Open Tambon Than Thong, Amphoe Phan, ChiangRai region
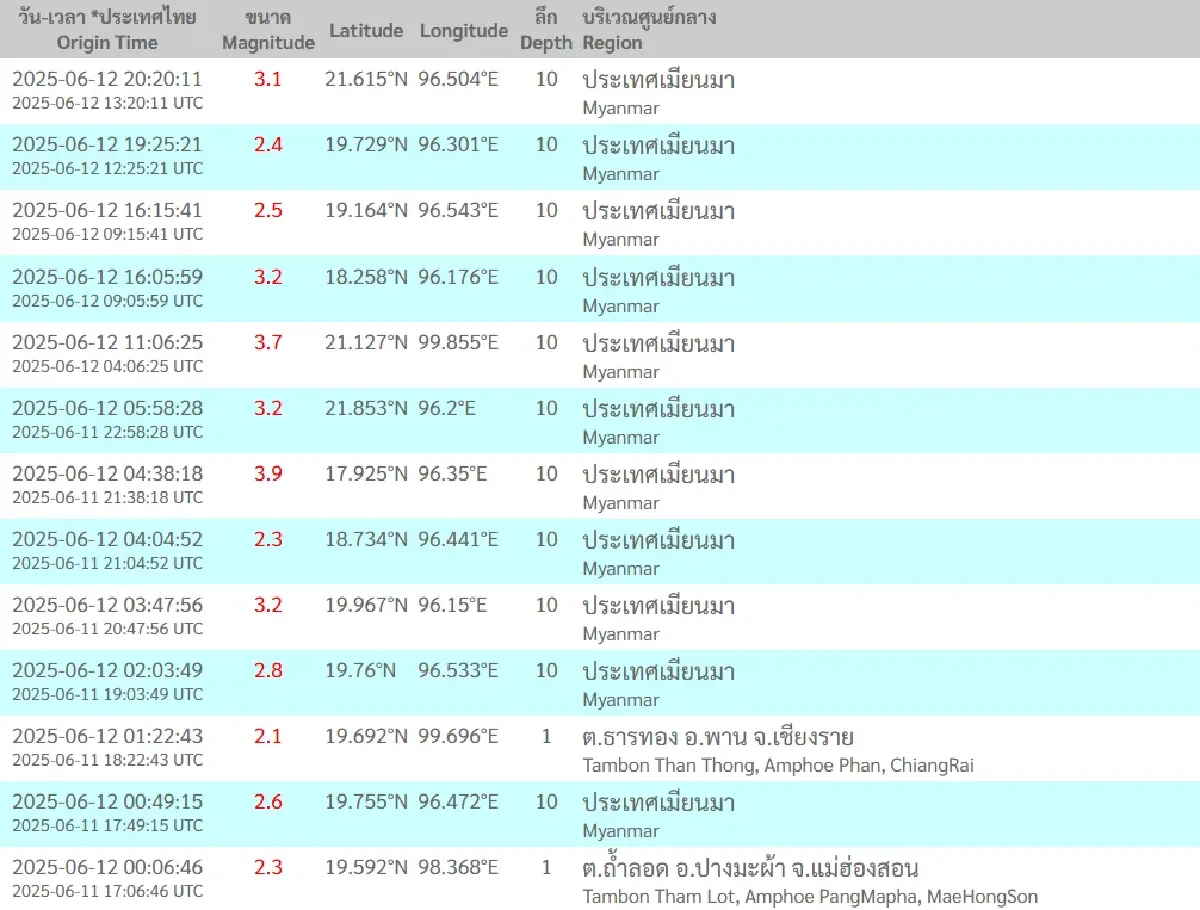 click(x=778, y=766)
